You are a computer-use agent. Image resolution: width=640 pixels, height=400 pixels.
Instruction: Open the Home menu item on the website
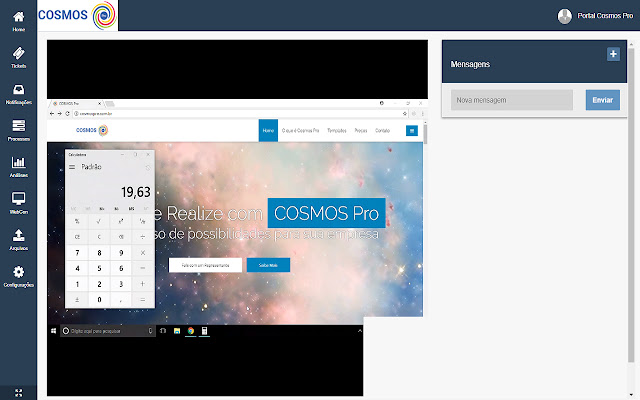pos(268,131)
